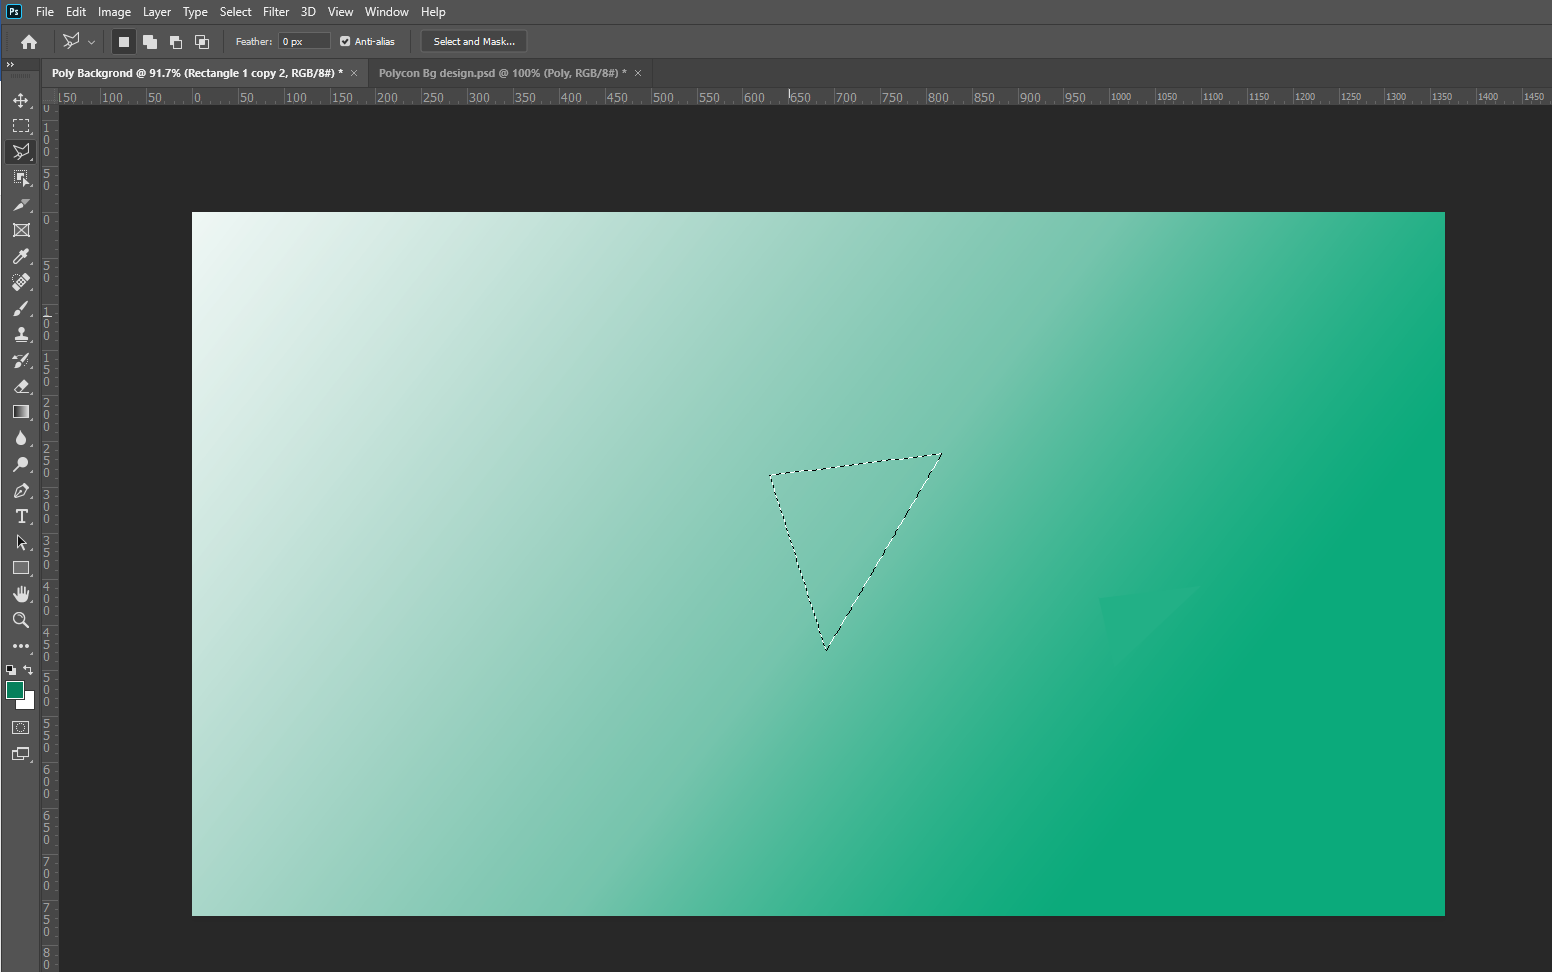Uncheck the Anti-alias checkbox
This screenshot has height=972, width=1552.
(x=345, y=42)
